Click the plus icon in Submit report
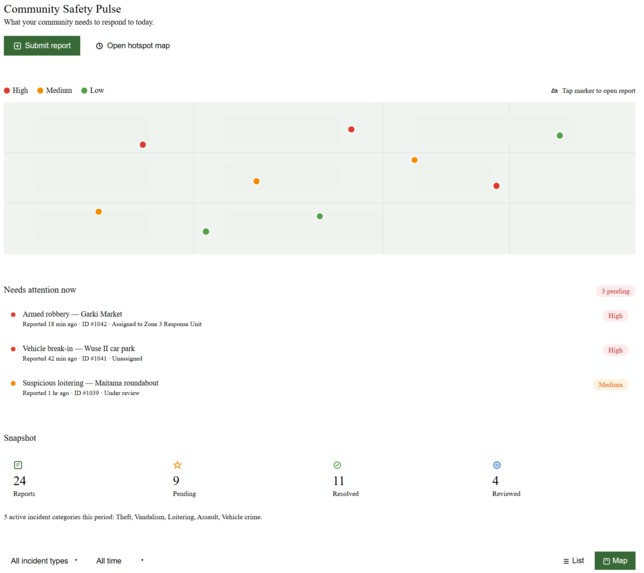Image resolution: width=644 pixels, height=573 pixels. (17, 46)
